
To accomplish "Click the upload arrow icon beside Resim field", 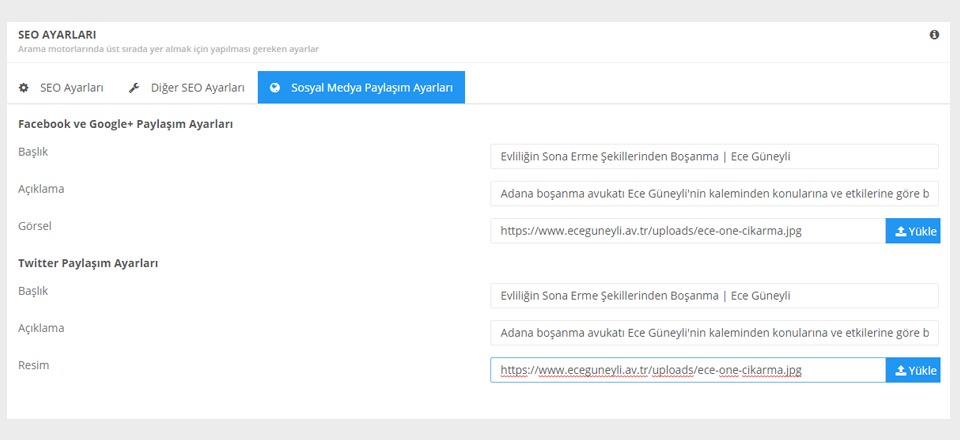I will (901, 370).
